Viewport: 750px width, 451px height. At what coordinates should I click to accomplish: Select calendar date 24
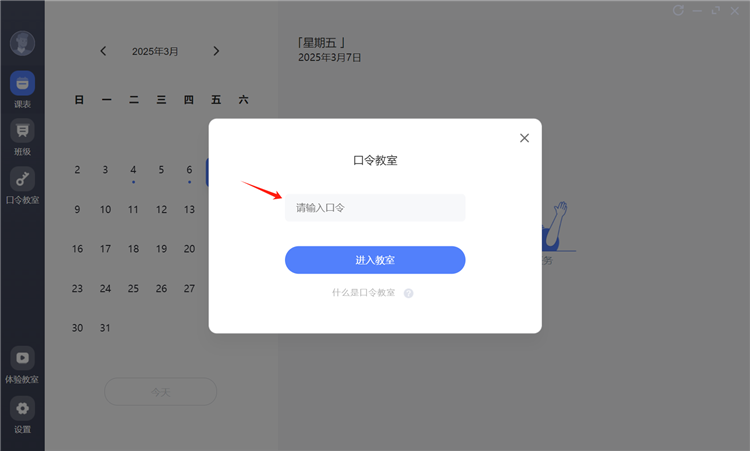[x=105, y=289]
